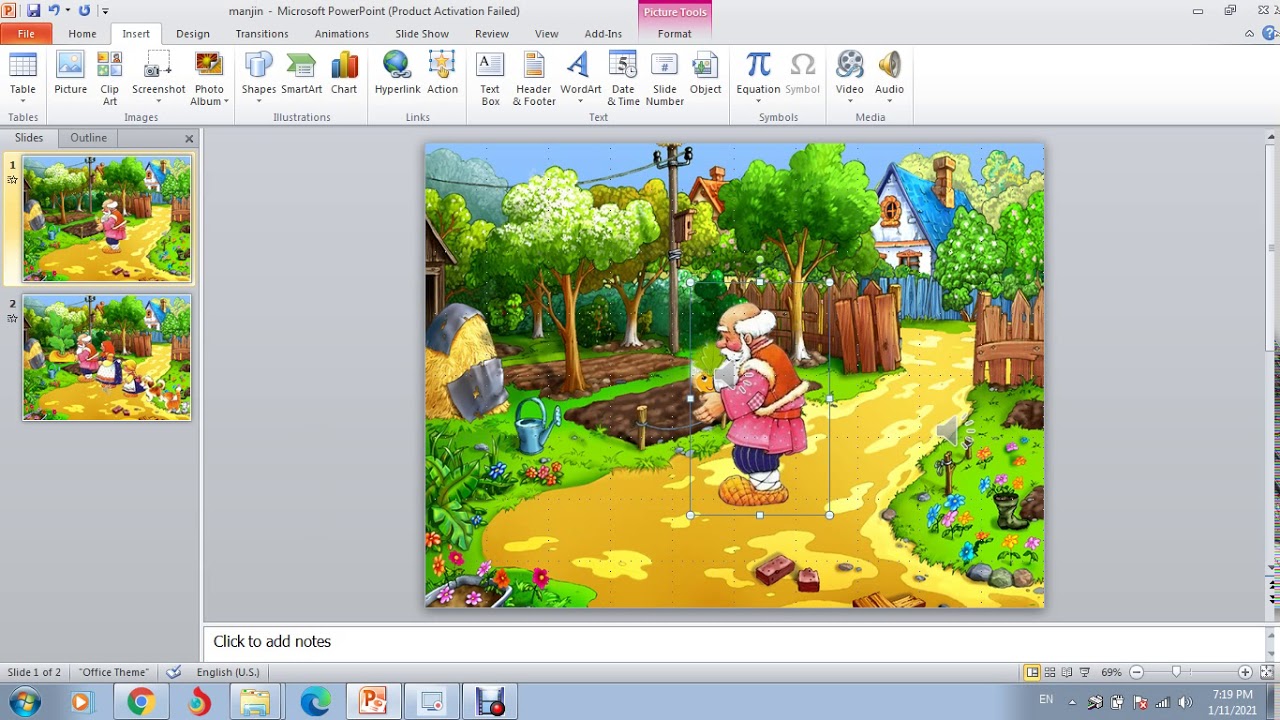The width and height of the screenshot is (1280, 720).
Task: Customize the Quick Access Toolbar dropdown
Action: tap(104, 11)
